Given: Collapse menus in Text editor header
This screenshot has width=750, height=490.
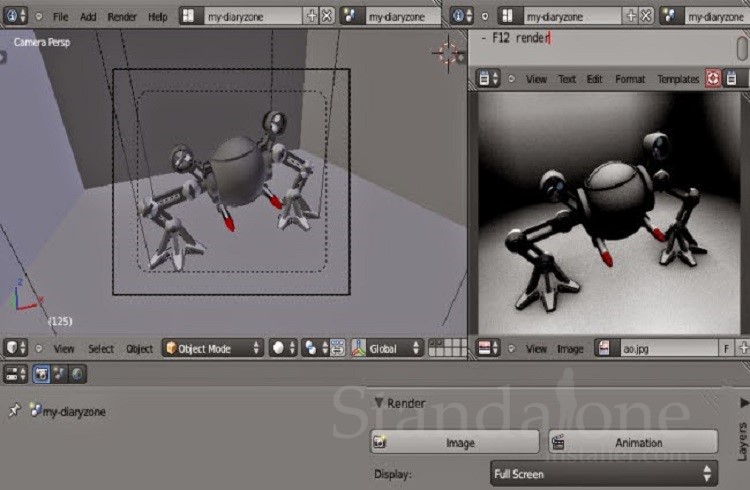Looking at the screenshot, I should click(511, 78).
